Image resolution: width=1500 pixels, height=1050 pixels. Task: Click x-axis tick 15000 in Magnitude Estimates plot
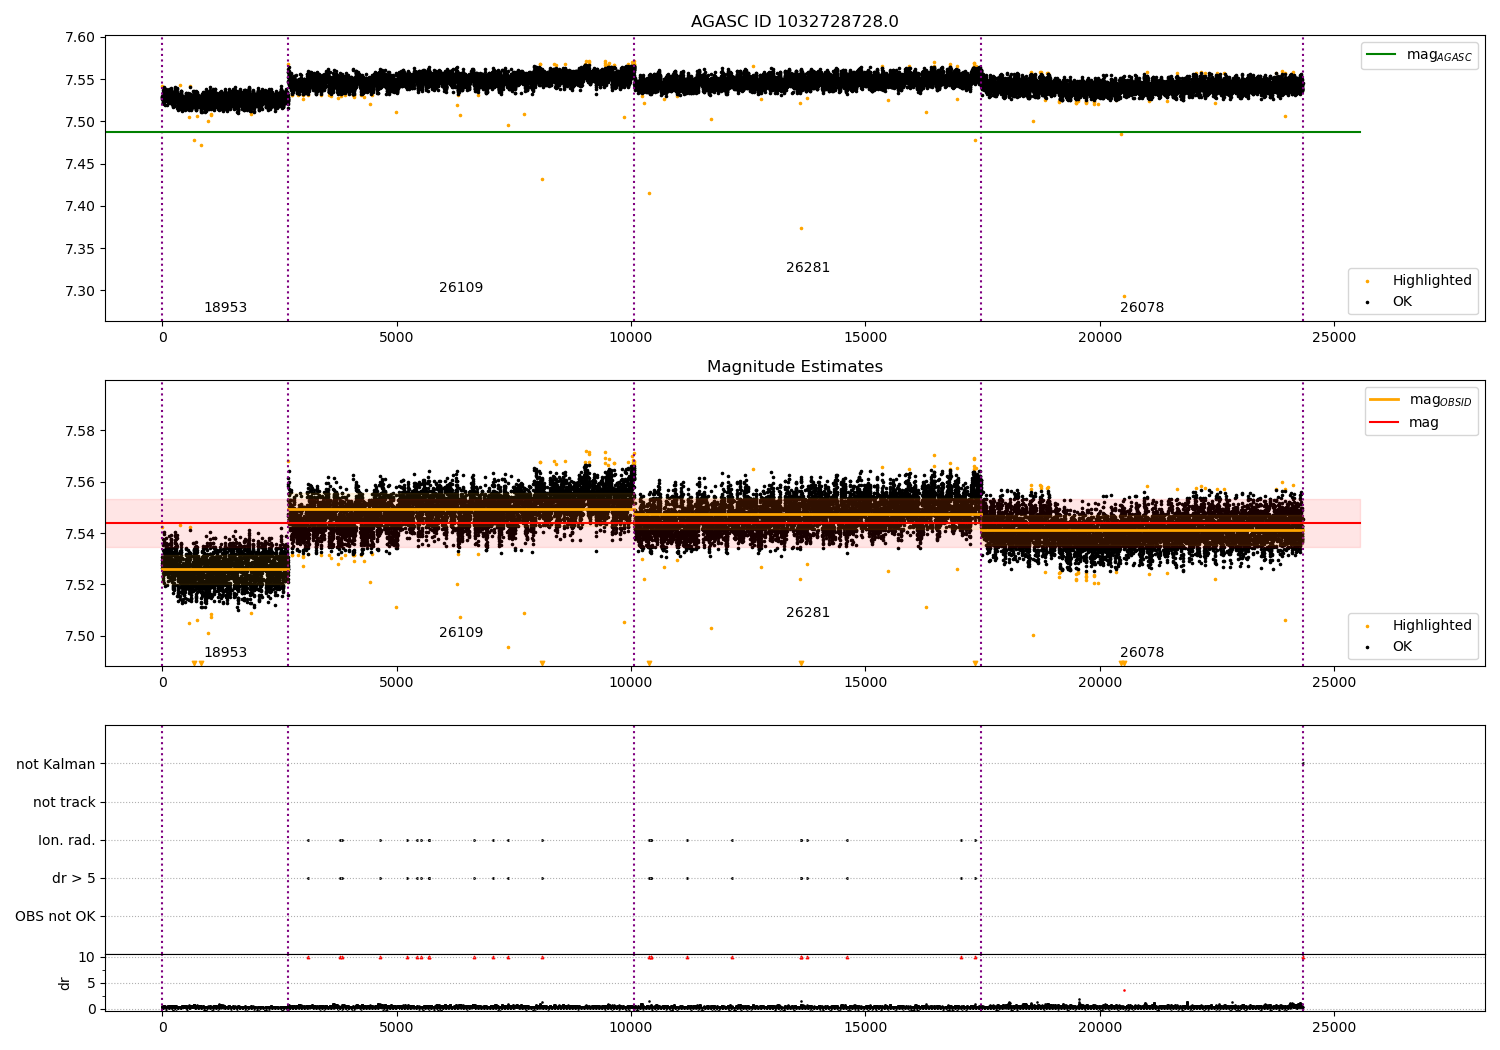pyautogui.click(x=865, y=683)
